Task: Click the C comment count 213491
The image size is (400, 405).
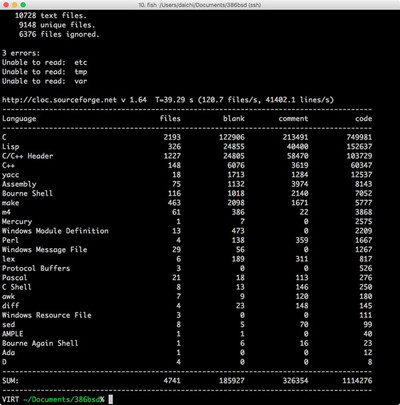Action: pyautogui.click(x=295, y=137)
